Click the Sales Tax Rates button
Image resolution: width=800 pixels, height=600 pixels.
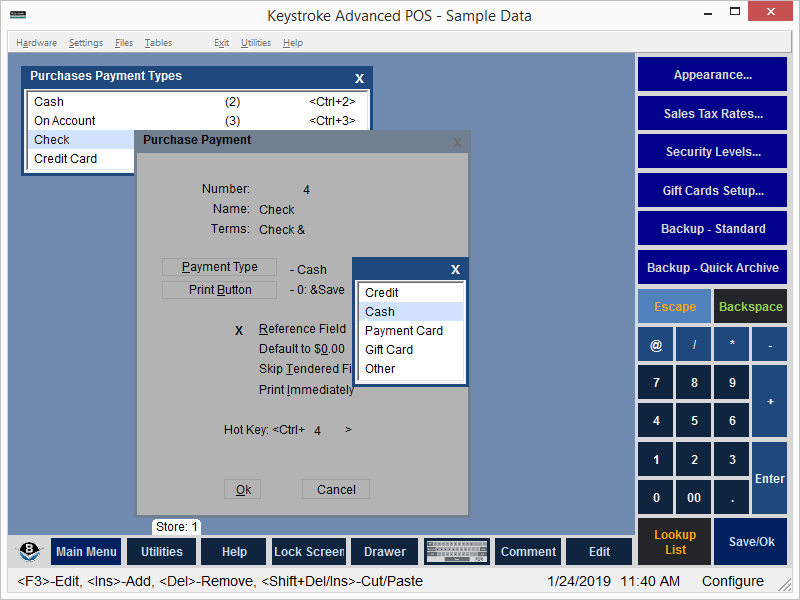(712, 113)
